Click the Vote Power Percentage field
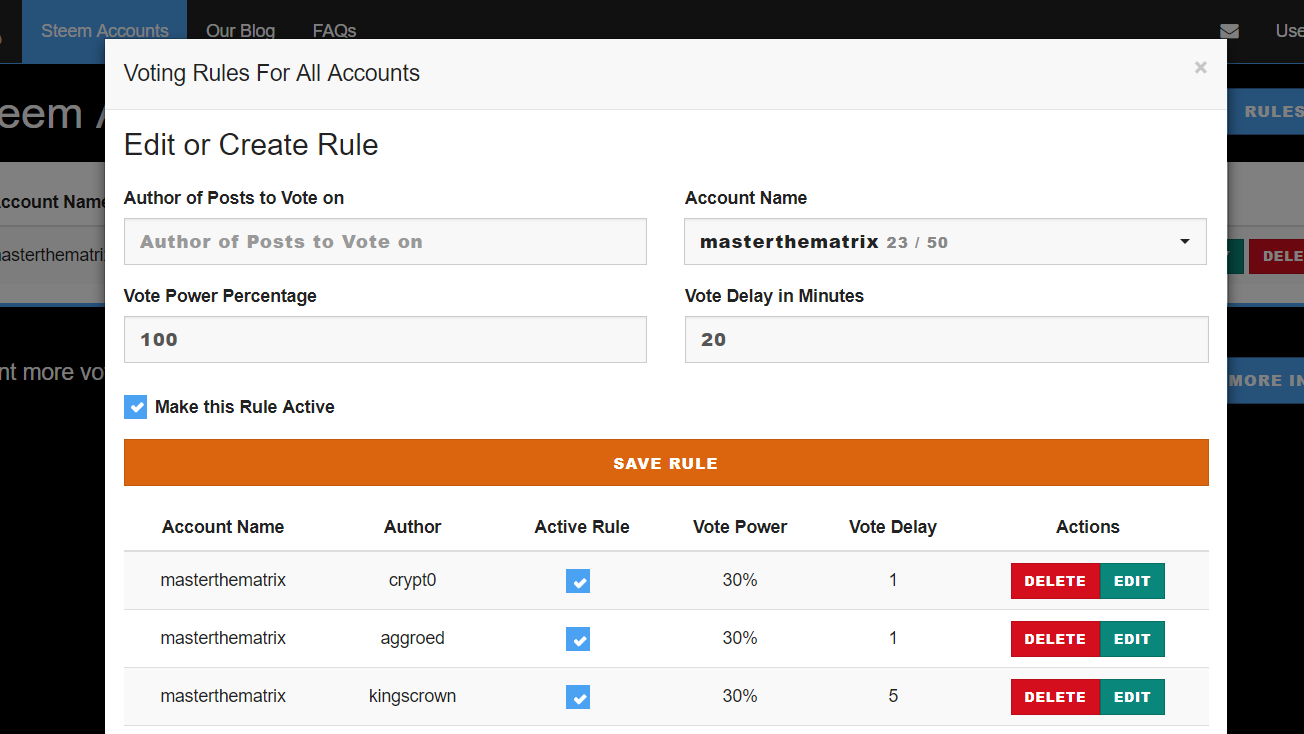This screenshot has width=1304, height=734. [x=385, y=340]
